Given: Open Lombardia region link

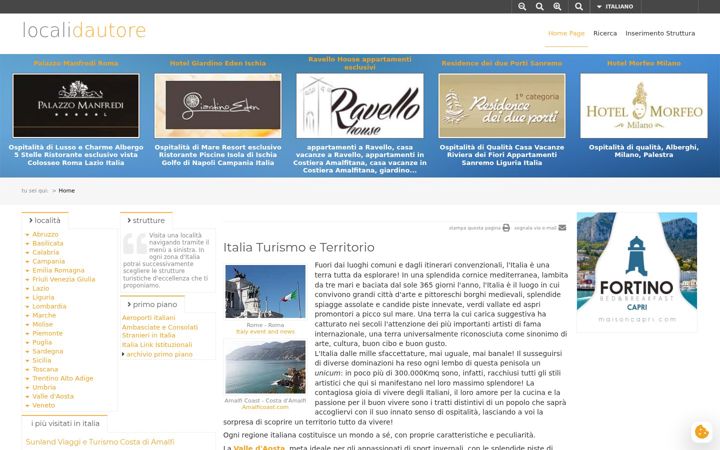Looking at the screenshot, I should click(x=49, y=306).
